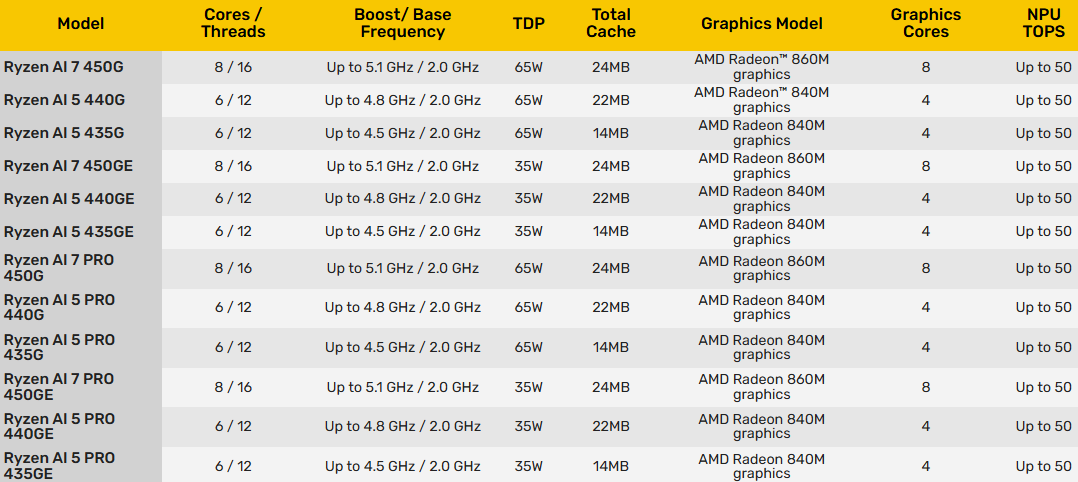This screenshot has width=1078, height=482.
Task: Click the Cores / Threads column header
Action: click(233, 23)
